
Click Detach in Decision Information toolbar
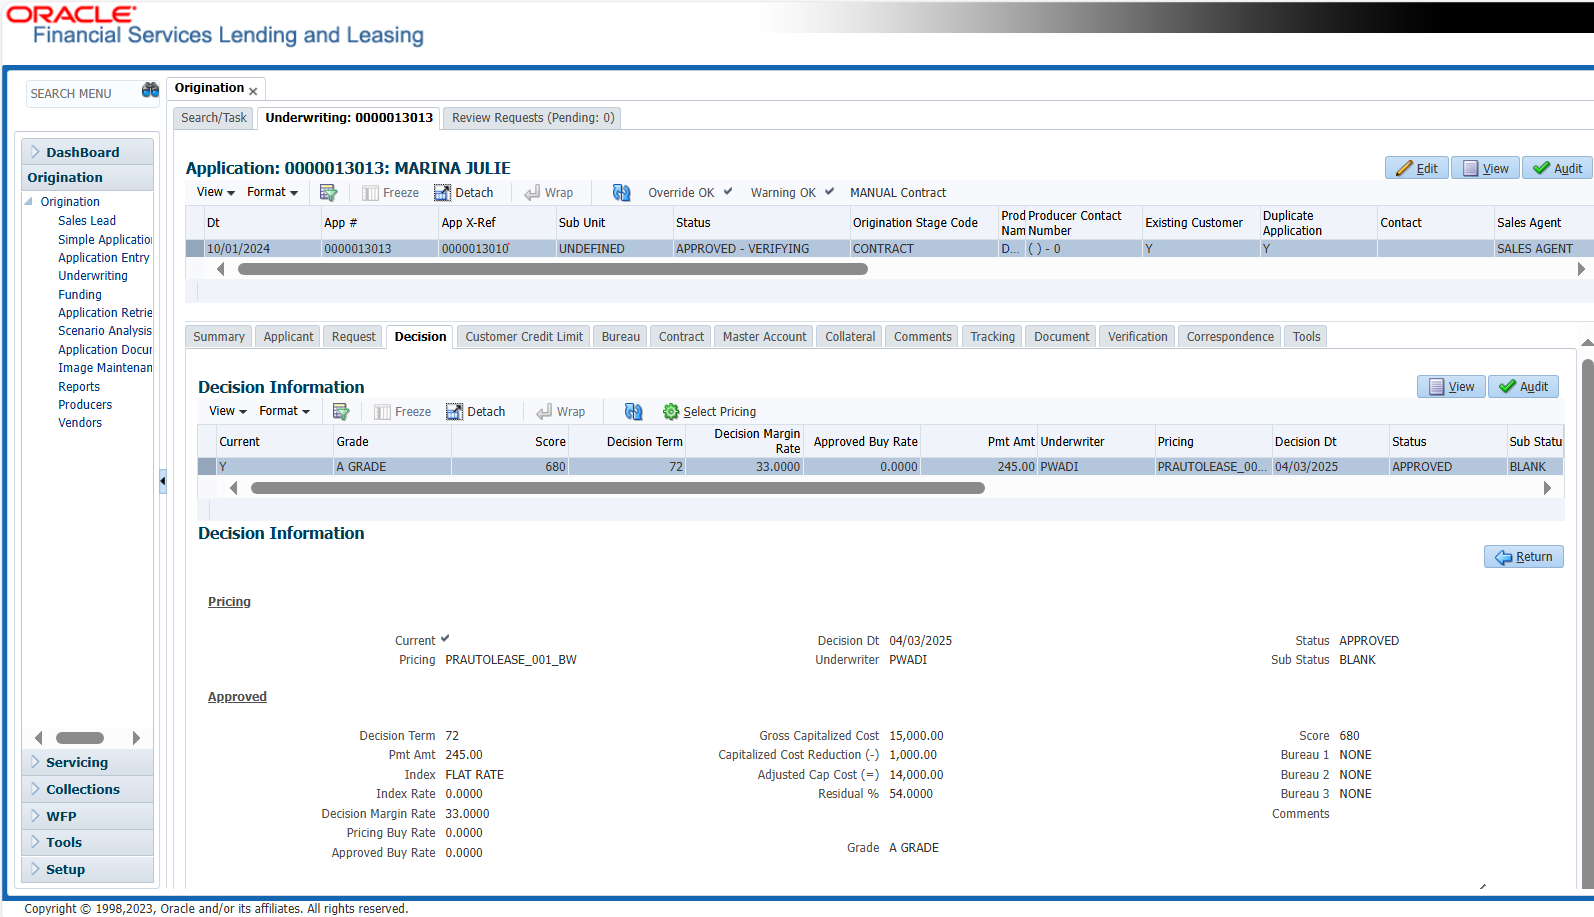pyautogui.click(x=476, y=412)
